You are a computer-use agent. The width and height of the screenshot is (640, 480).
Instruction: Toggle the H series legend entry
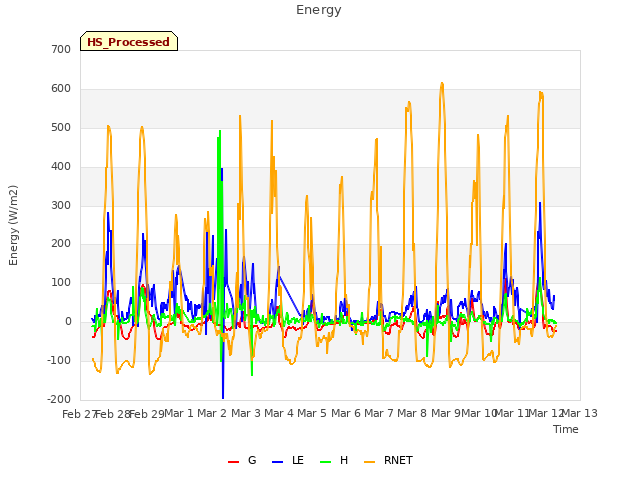point(334,460)
